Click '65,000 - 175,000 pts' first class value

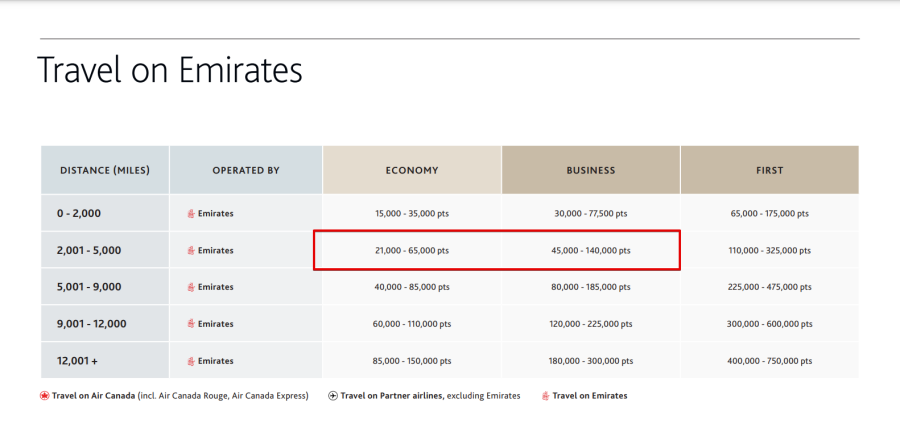(x=770, y=213)
